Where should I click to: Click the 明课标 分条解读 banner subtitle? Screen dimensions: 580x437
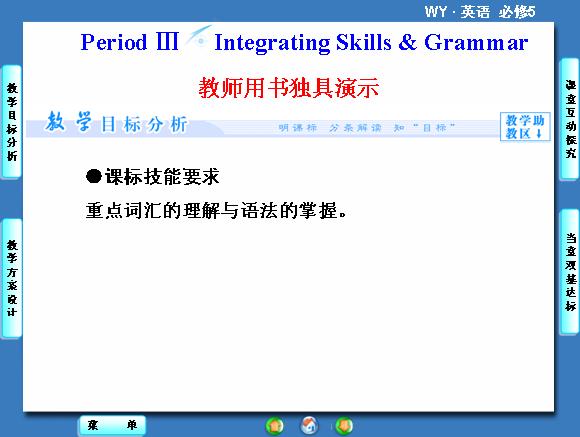pyautogui.click(x=367, y=128)
